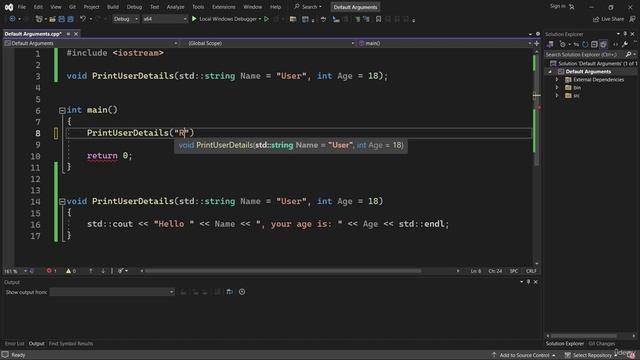
Task: Open Default Arguments project scope dropdown
Action: (x=91, y=43)
